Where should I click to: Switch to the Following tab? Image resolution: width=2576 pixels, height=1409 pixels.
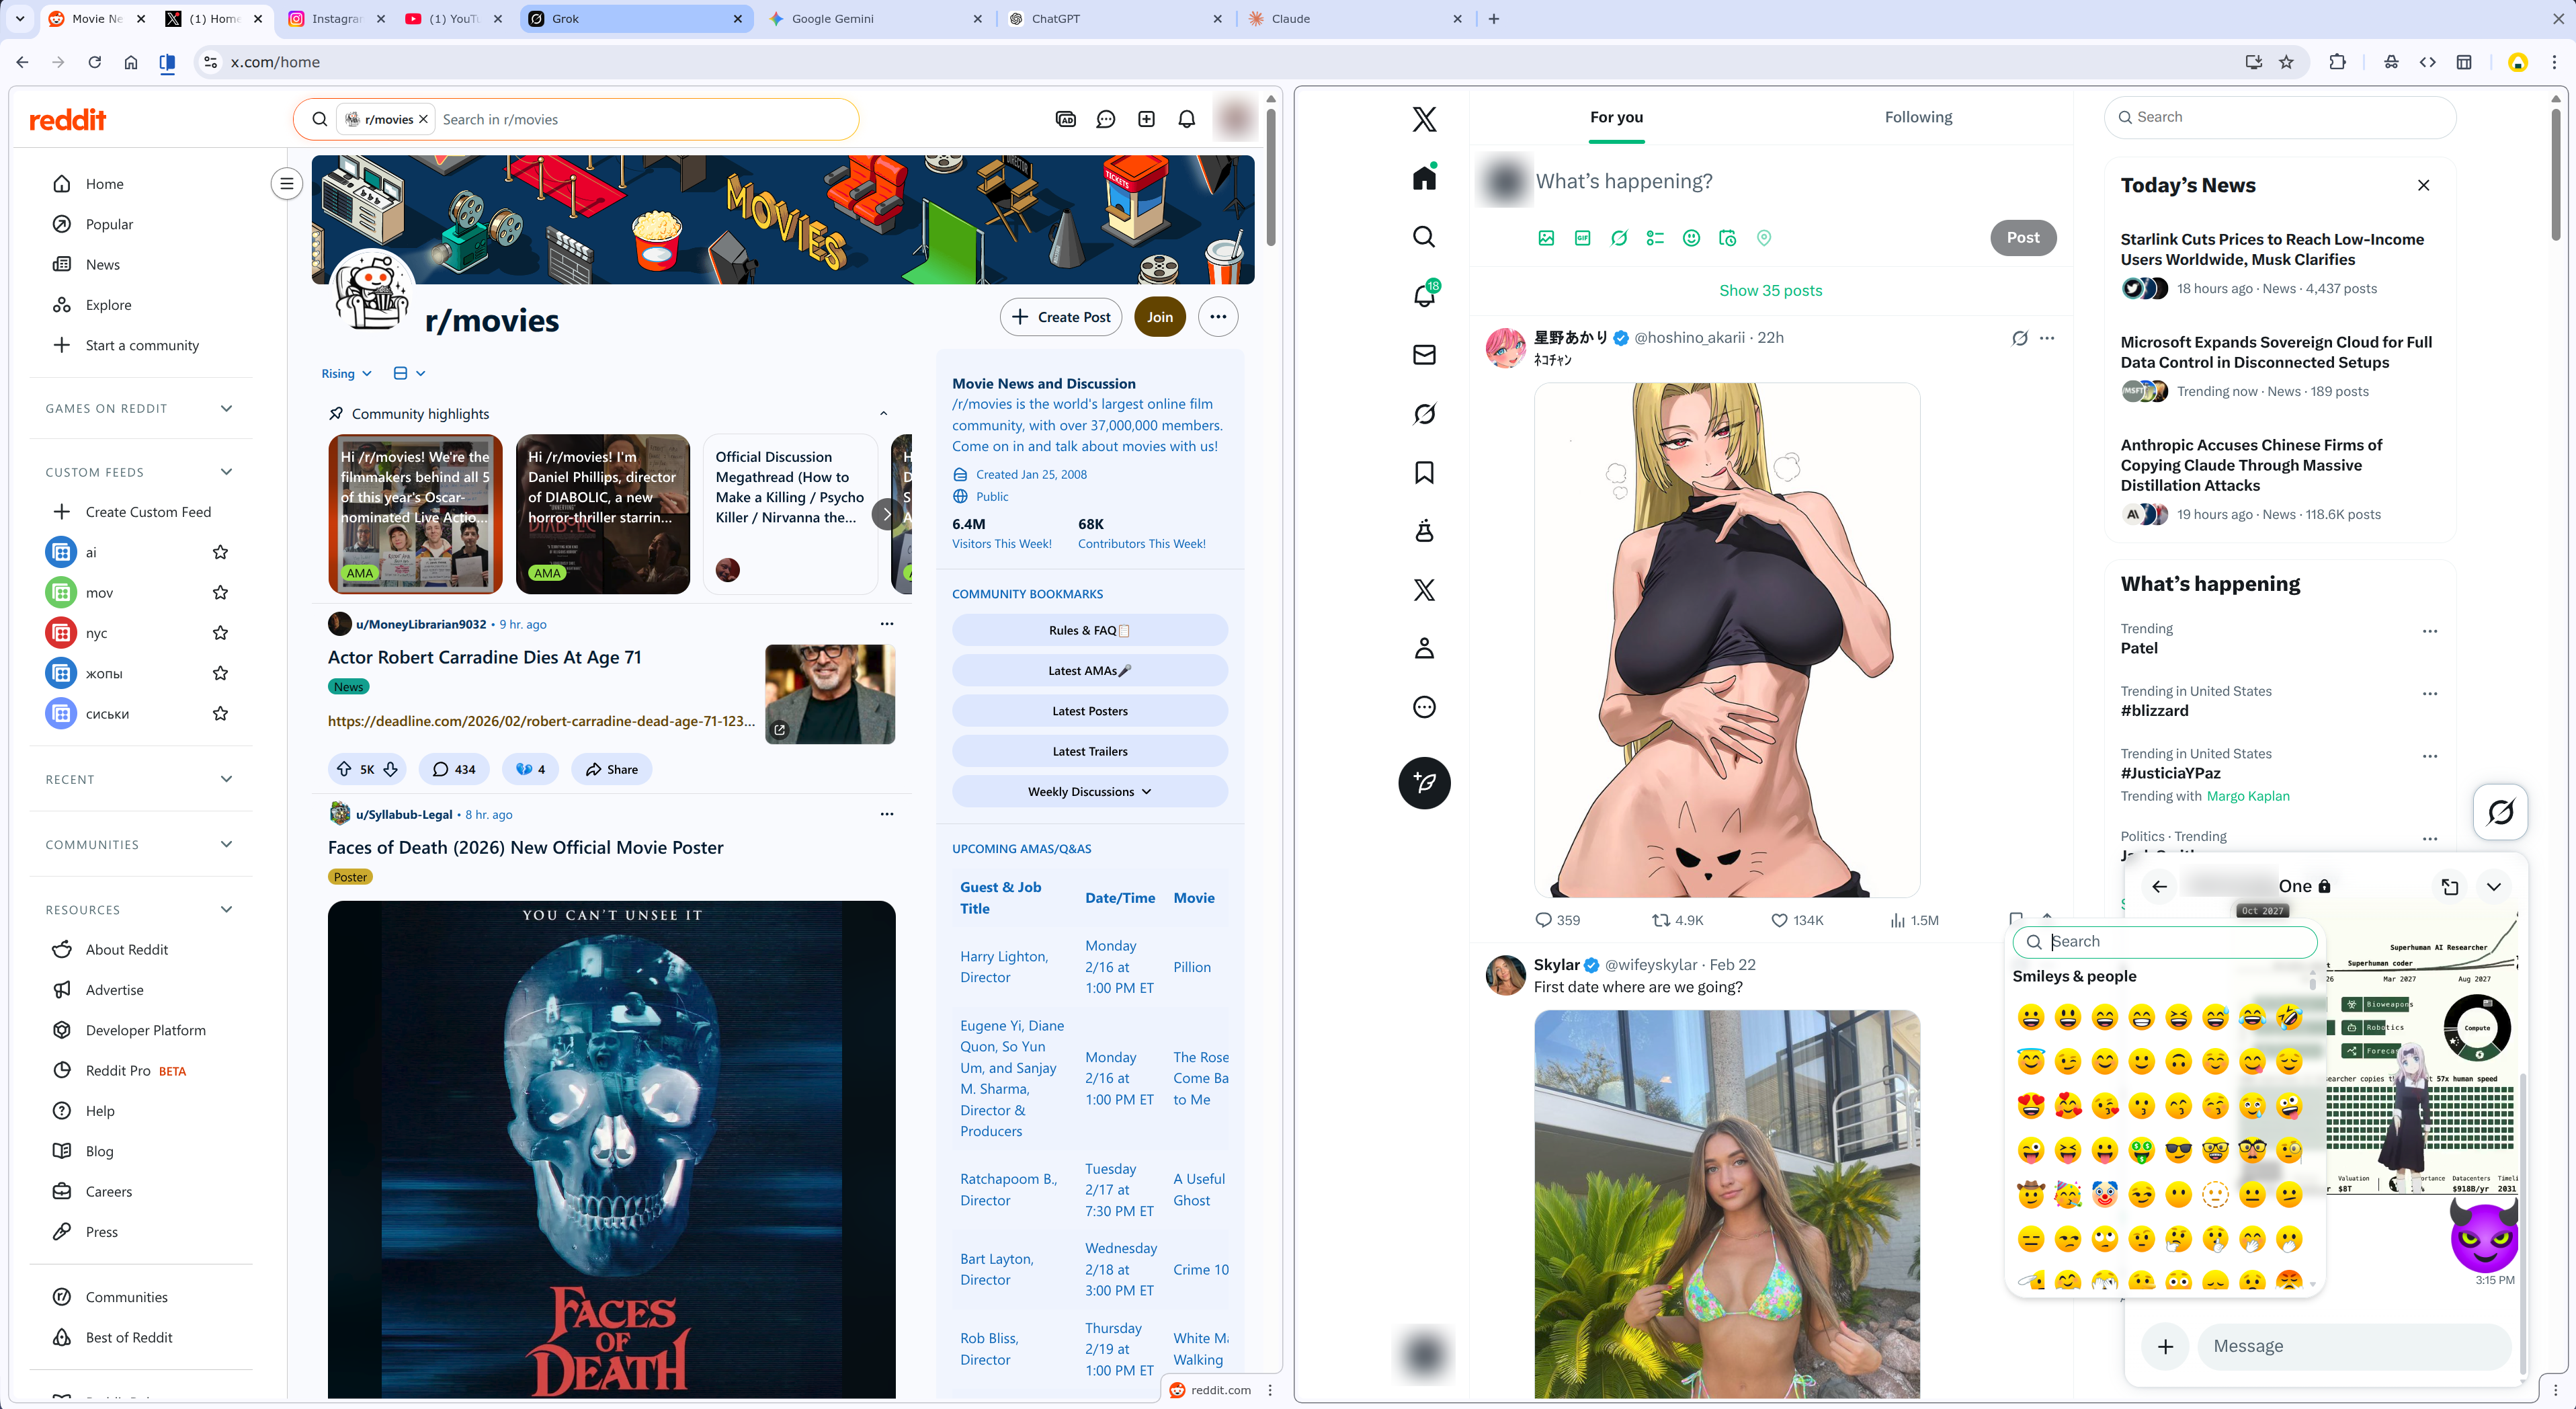(1917, 117)
